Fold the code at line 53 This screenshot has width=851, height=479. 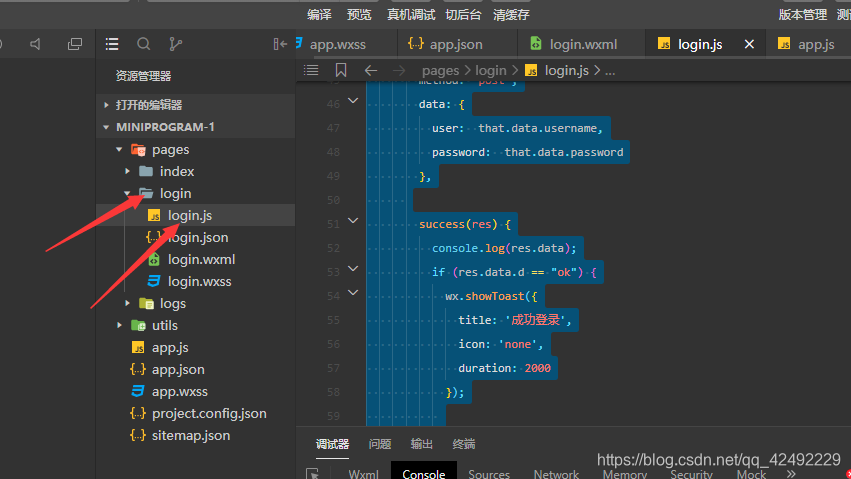click(353, 268)
